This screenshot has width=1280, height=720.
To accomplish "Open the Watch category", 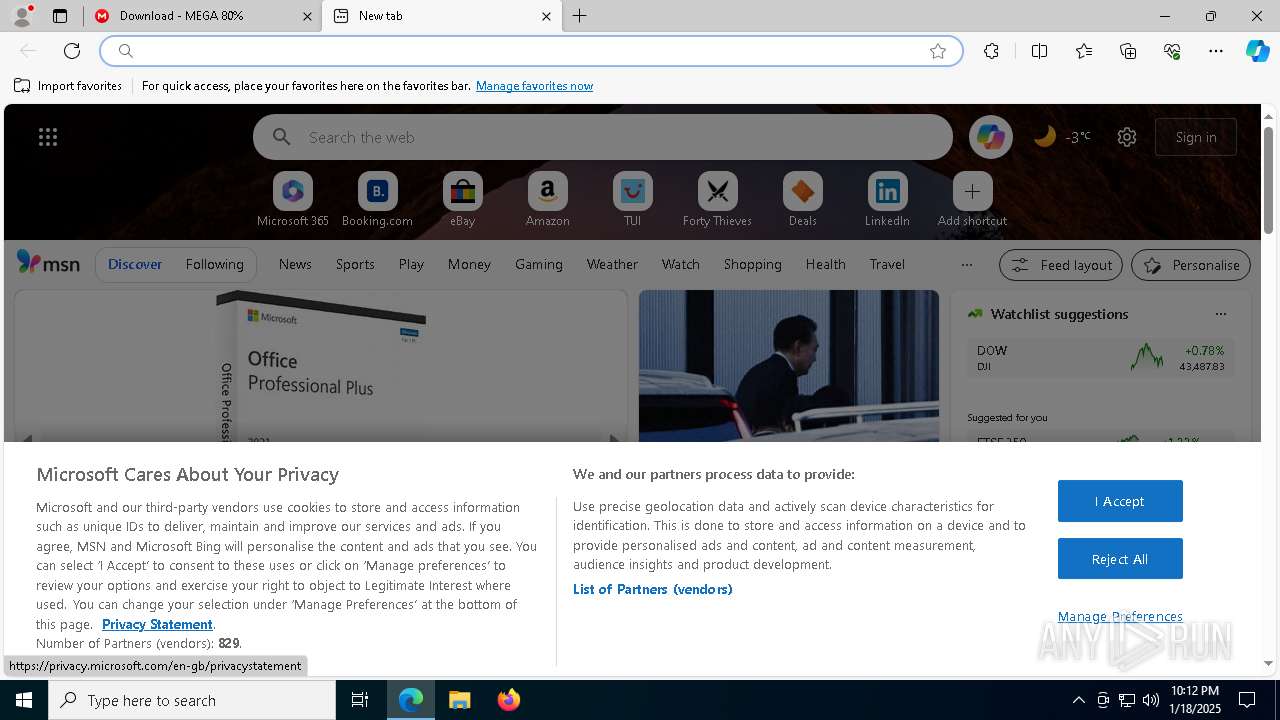I will click(x=681, y=265).
